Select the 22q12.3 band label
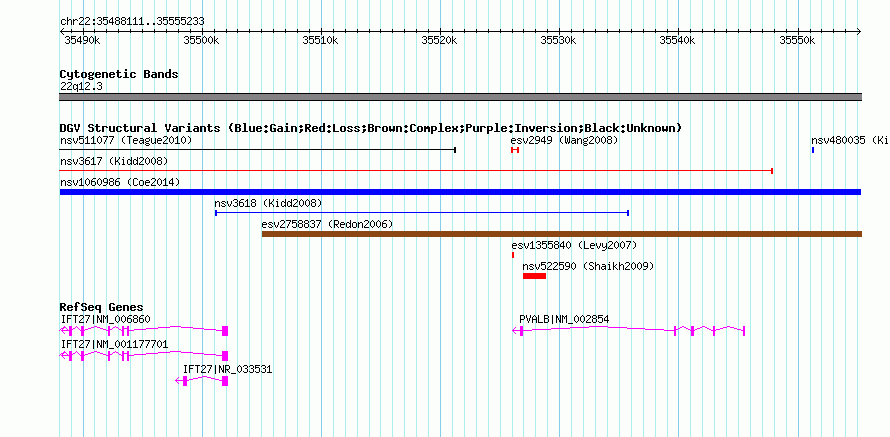Screen dimensions: 890x437 tap(81, 87)
